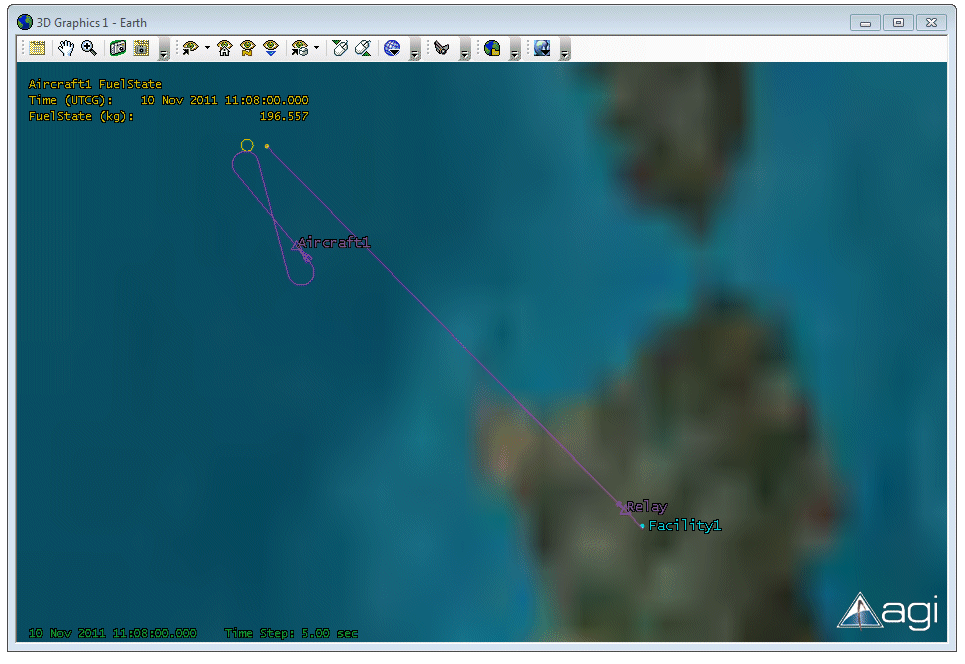
Task: Click the view-from-top eye icon
Action: pos(271,48)
